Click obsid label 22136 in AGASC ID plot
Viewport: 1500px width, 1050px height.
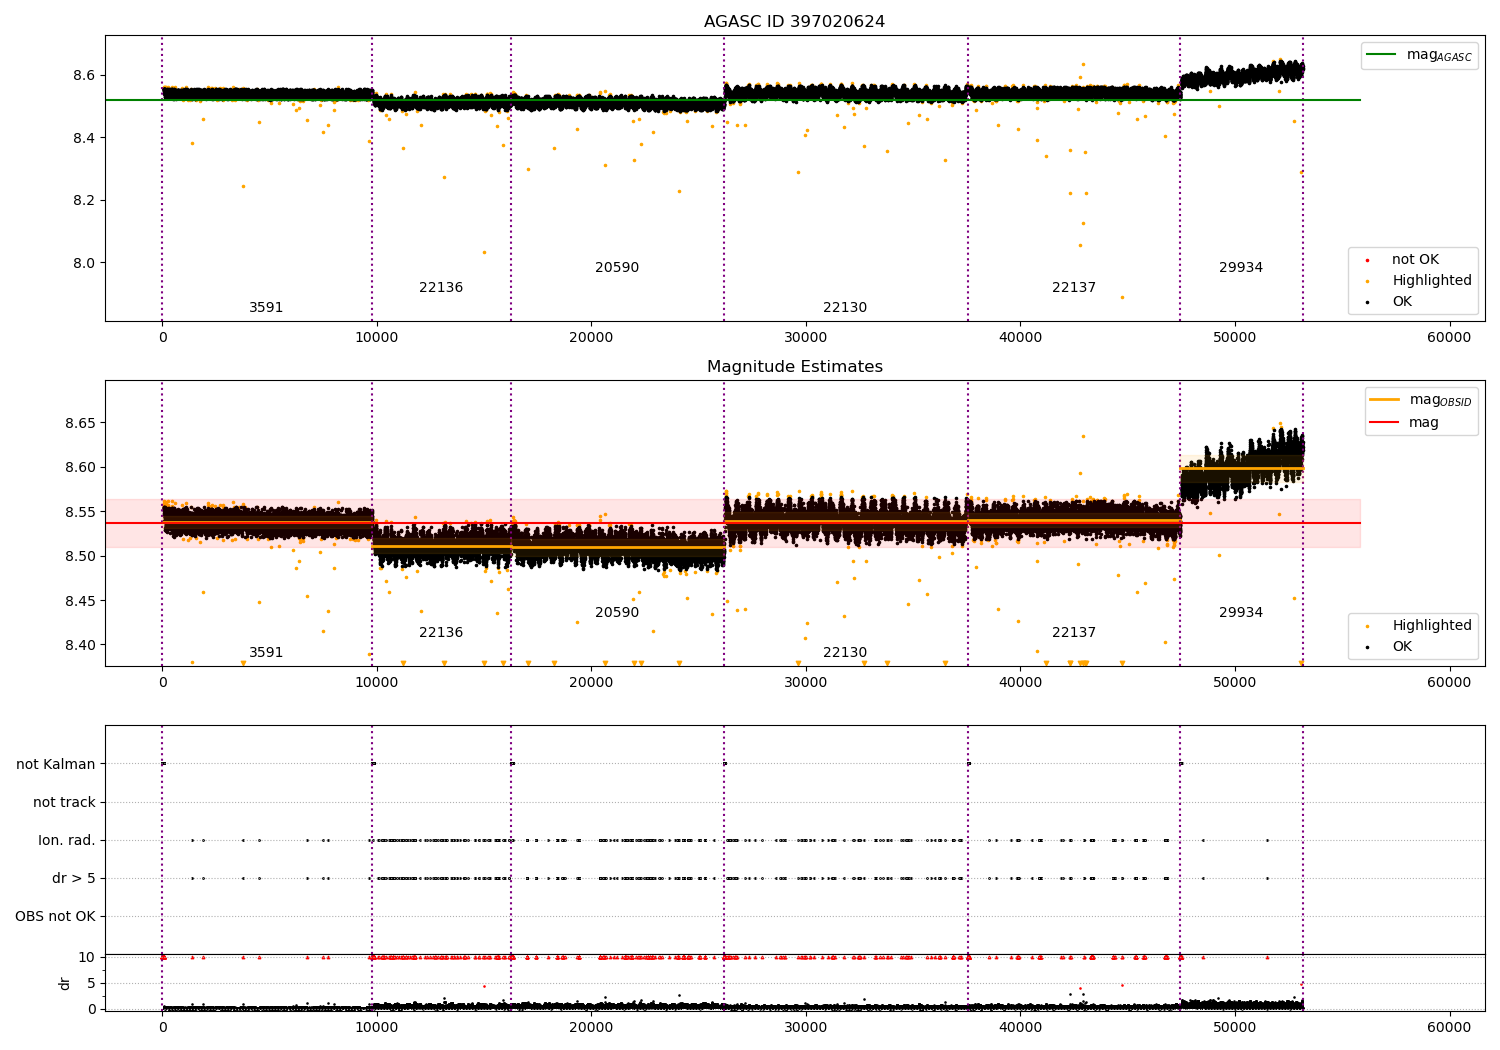pos(441,288)
